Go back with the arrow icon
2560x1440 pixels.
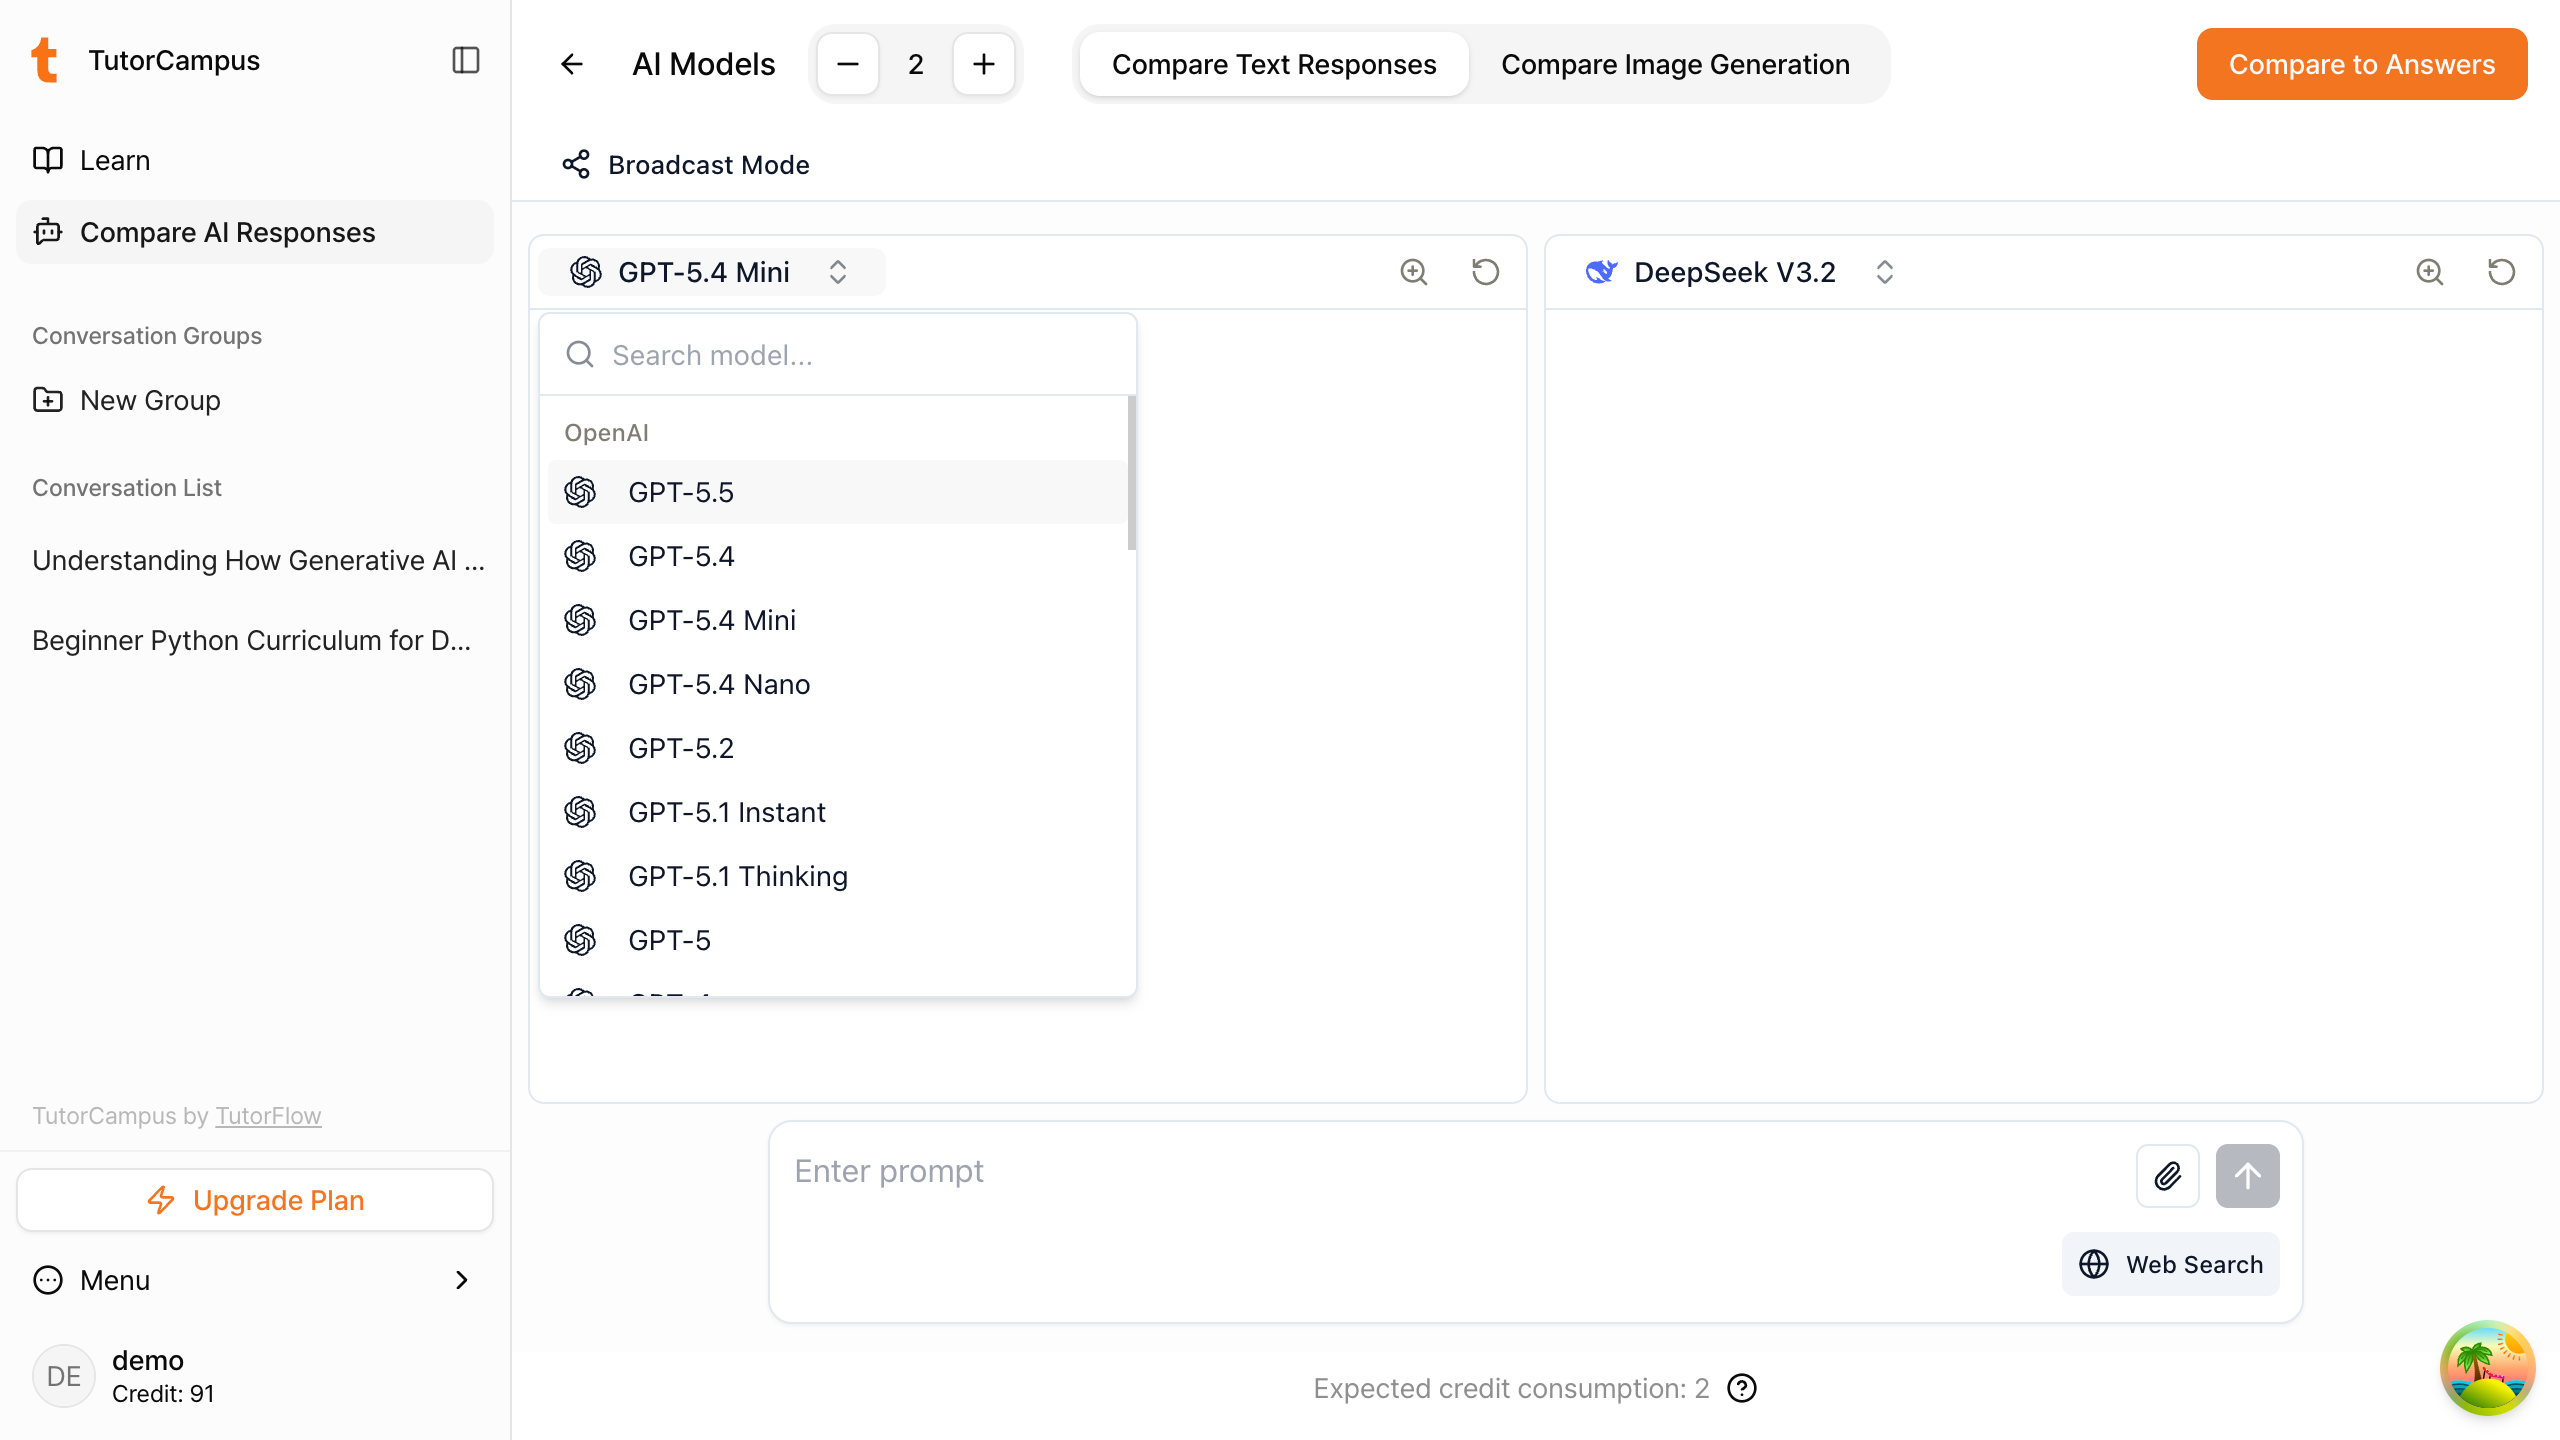(572, 64)
